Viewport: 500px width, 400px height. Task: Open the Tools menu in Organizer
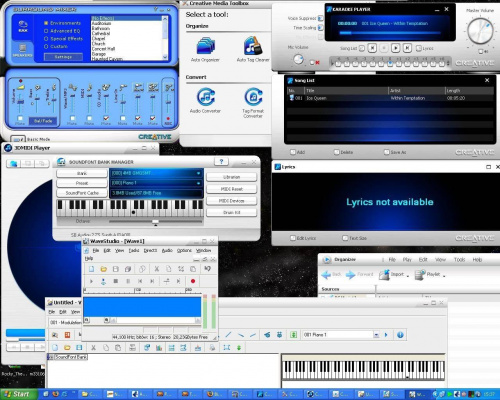point(459,259)
